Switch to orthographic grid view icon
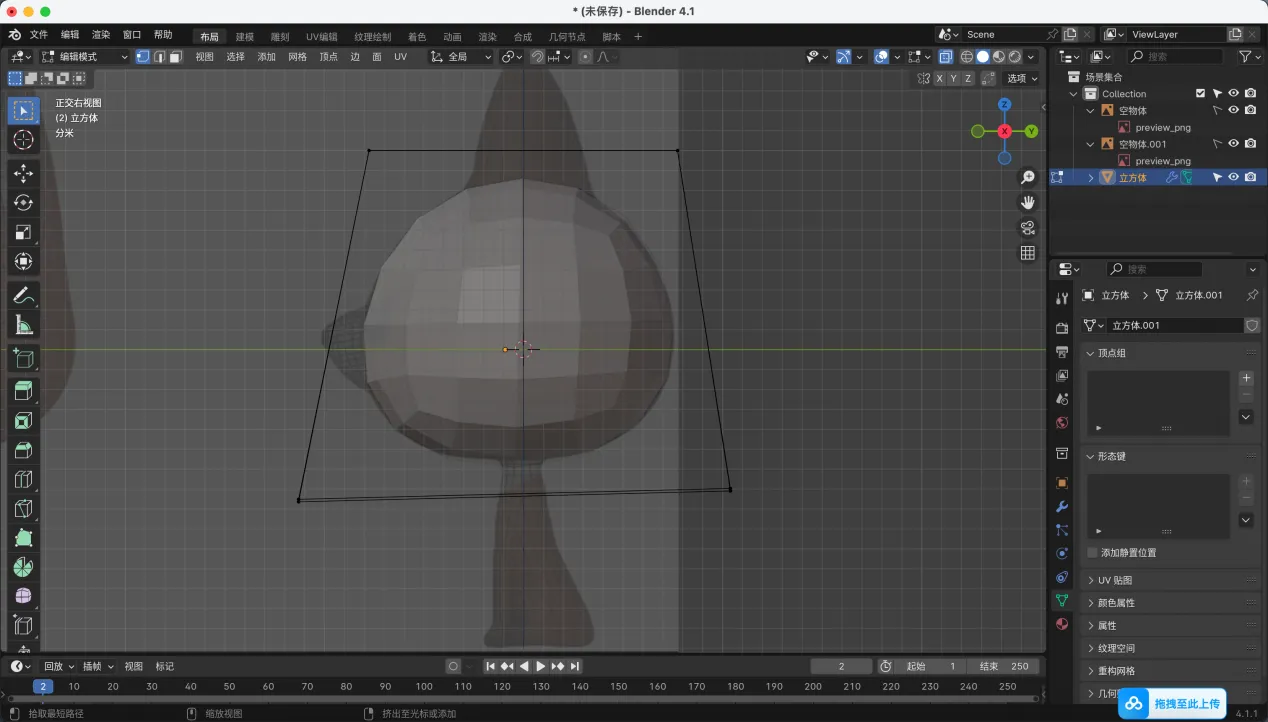 click(1027, 253)
